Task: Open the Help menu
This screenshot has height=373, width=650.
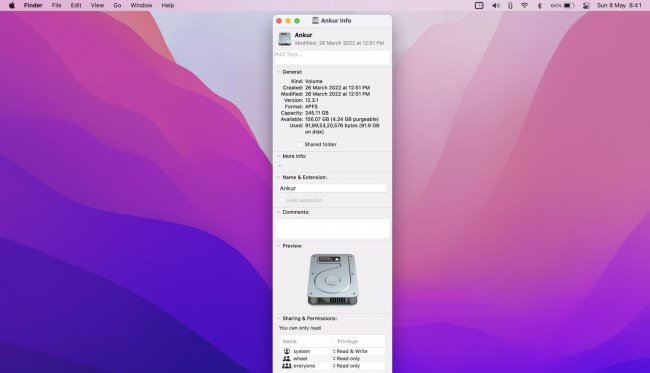Action: pyautogui.click(x=168, y=5)
